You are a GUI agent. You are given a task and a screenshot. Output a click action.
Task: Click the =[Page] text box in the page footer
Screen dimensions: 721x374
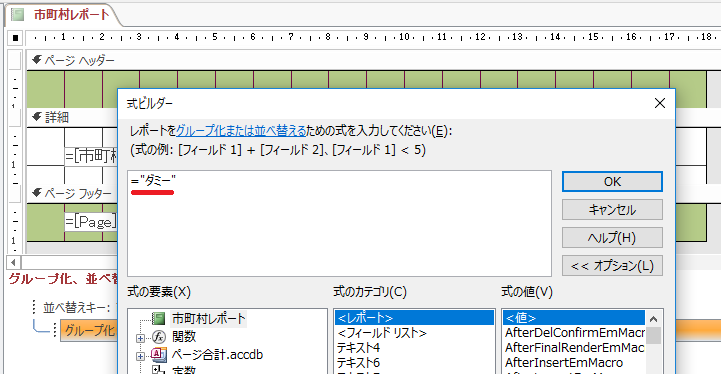[x=91, y=222]
